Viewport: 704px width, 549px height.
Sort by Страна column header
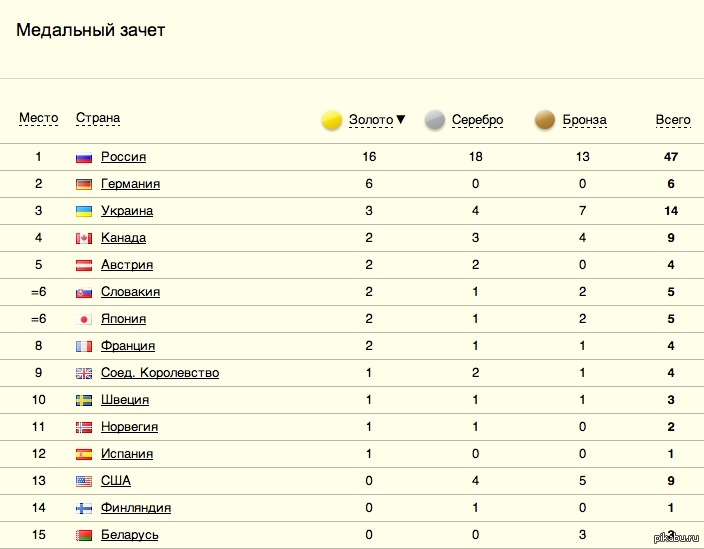98,118
